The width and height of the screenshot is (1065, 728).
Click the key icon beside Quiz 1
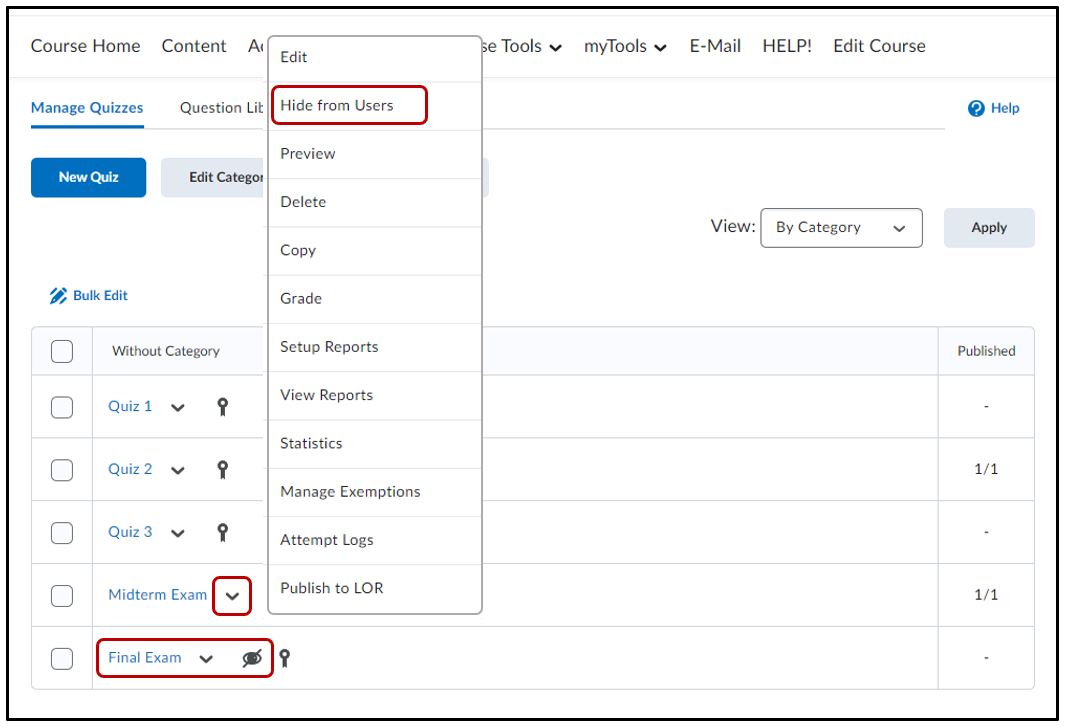pyautogui.click(x=223, y=406)
